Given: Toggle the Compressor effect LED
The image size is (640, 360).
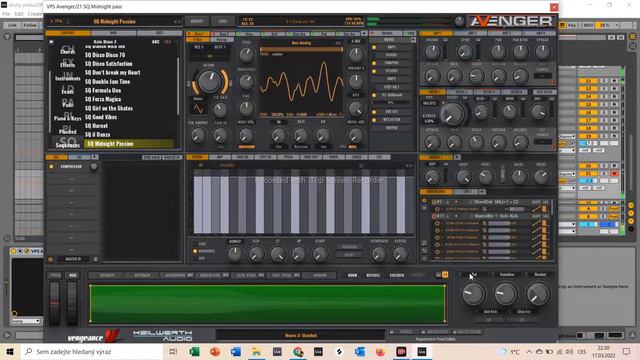Looking at the screenshot, I should pyautogui.click(x=51, y=167).
